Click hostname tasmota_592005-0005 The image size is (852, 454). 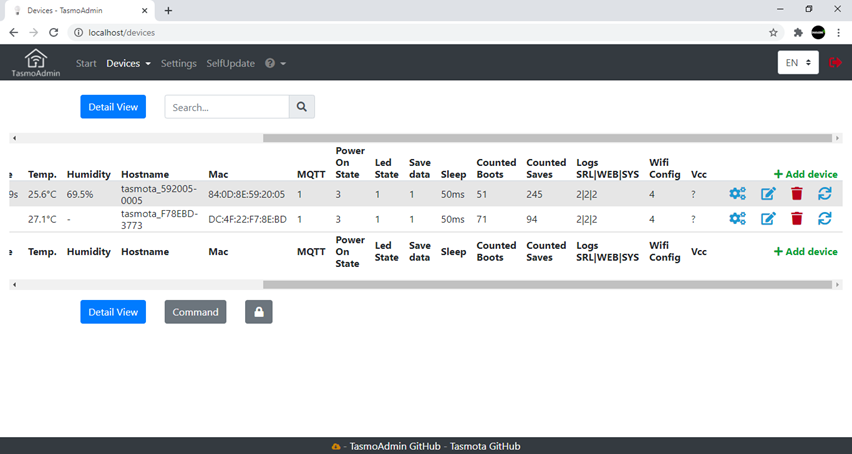pyautogui.click(x=159, y=194)
